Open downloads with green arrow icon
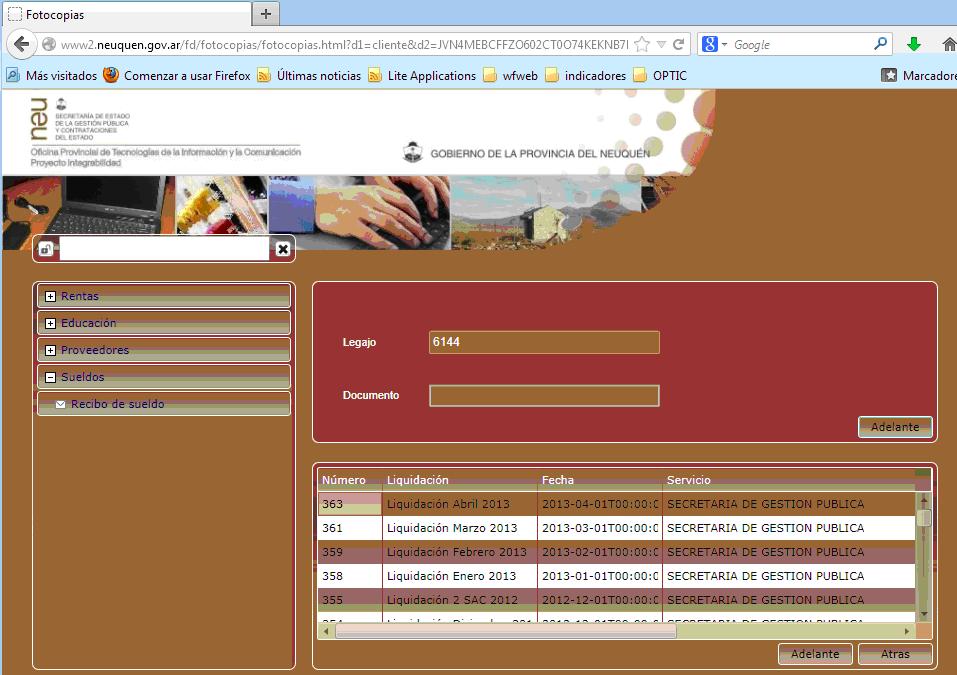Image resolution: width=957 pixels, height=675 pixels. (913, 44)
